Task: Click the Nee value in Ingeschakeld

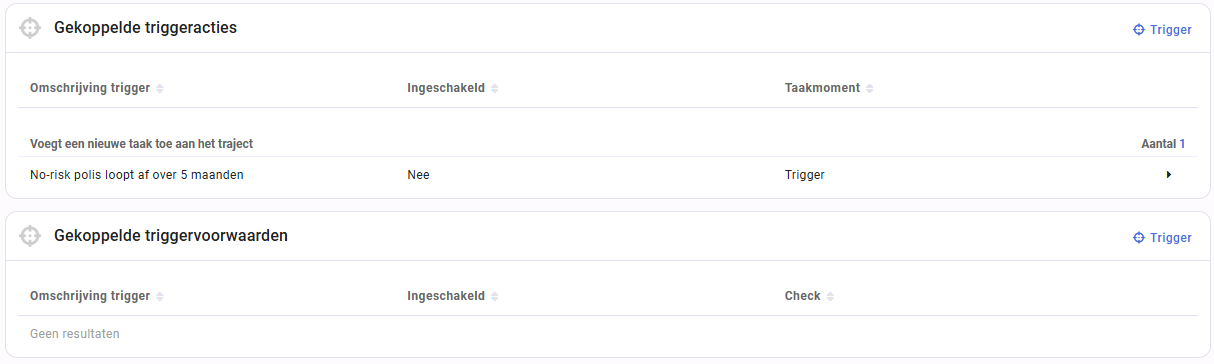Action: [x=418, y=175]
